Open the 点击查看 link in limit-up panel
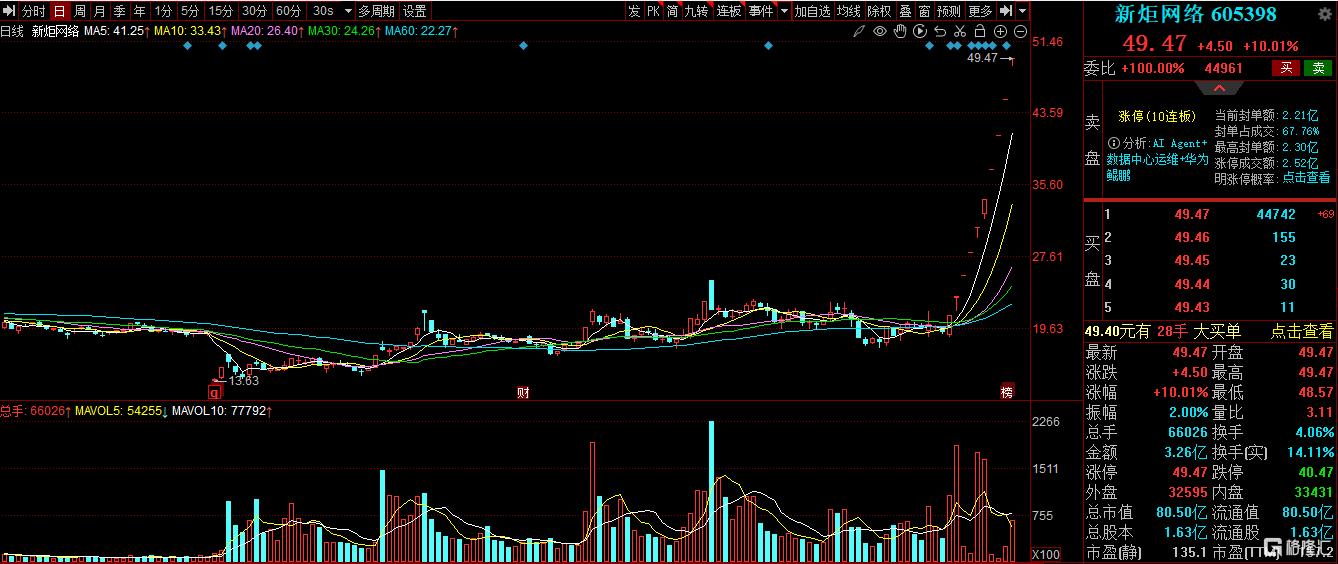Viewport: 1338px width, 564px height. [1306, 178]
